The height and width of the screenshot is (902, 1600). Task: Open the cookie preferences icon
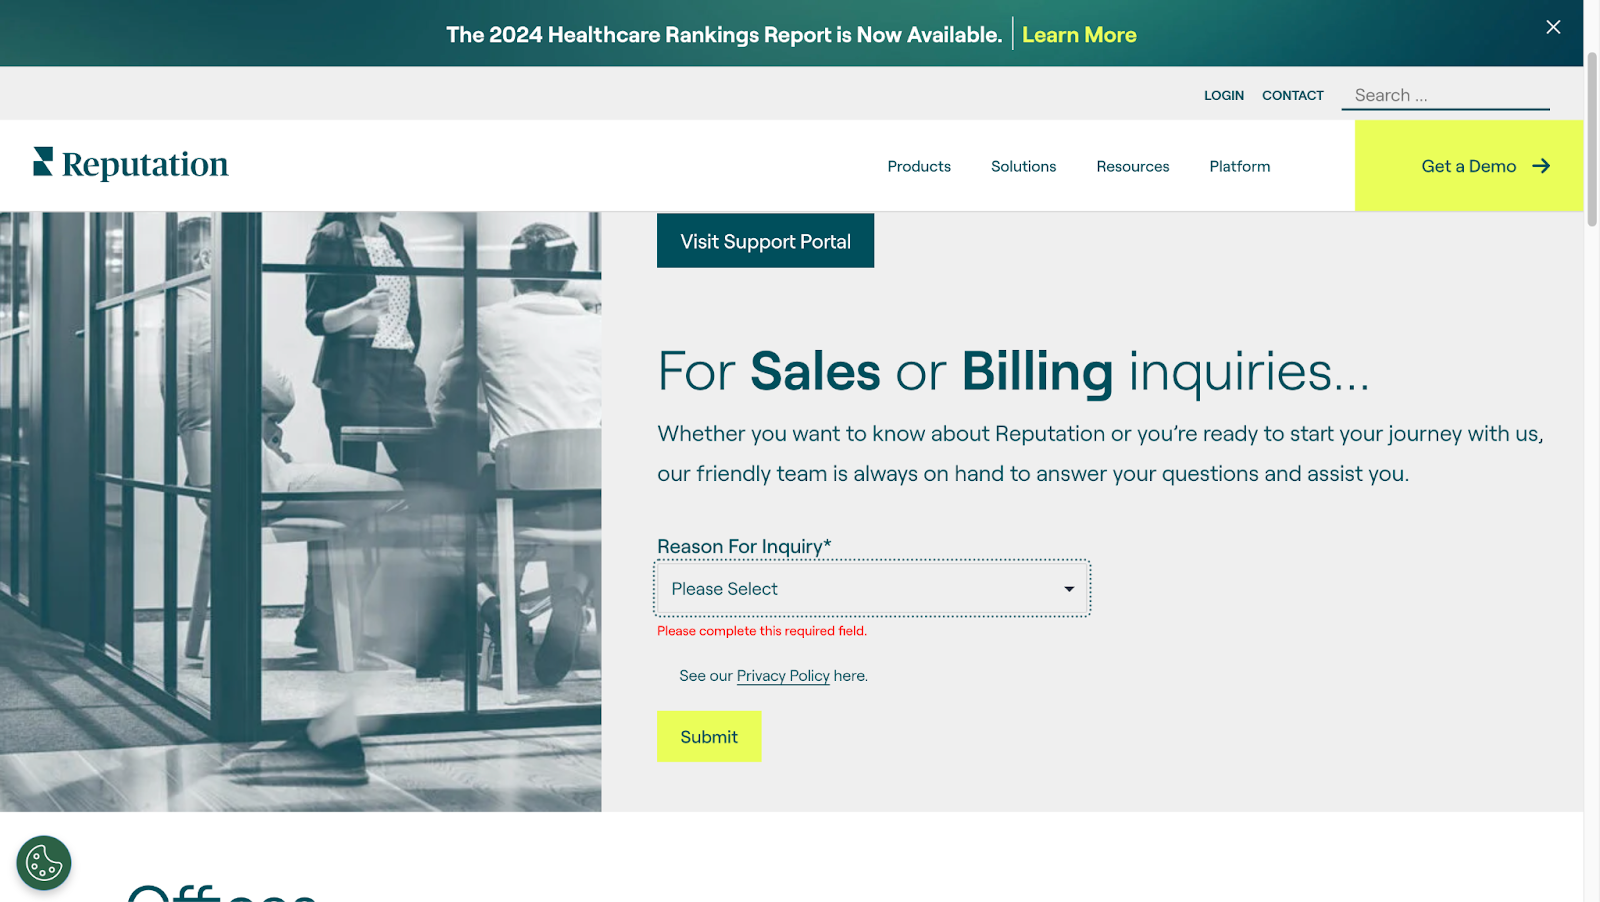(44, 863)
